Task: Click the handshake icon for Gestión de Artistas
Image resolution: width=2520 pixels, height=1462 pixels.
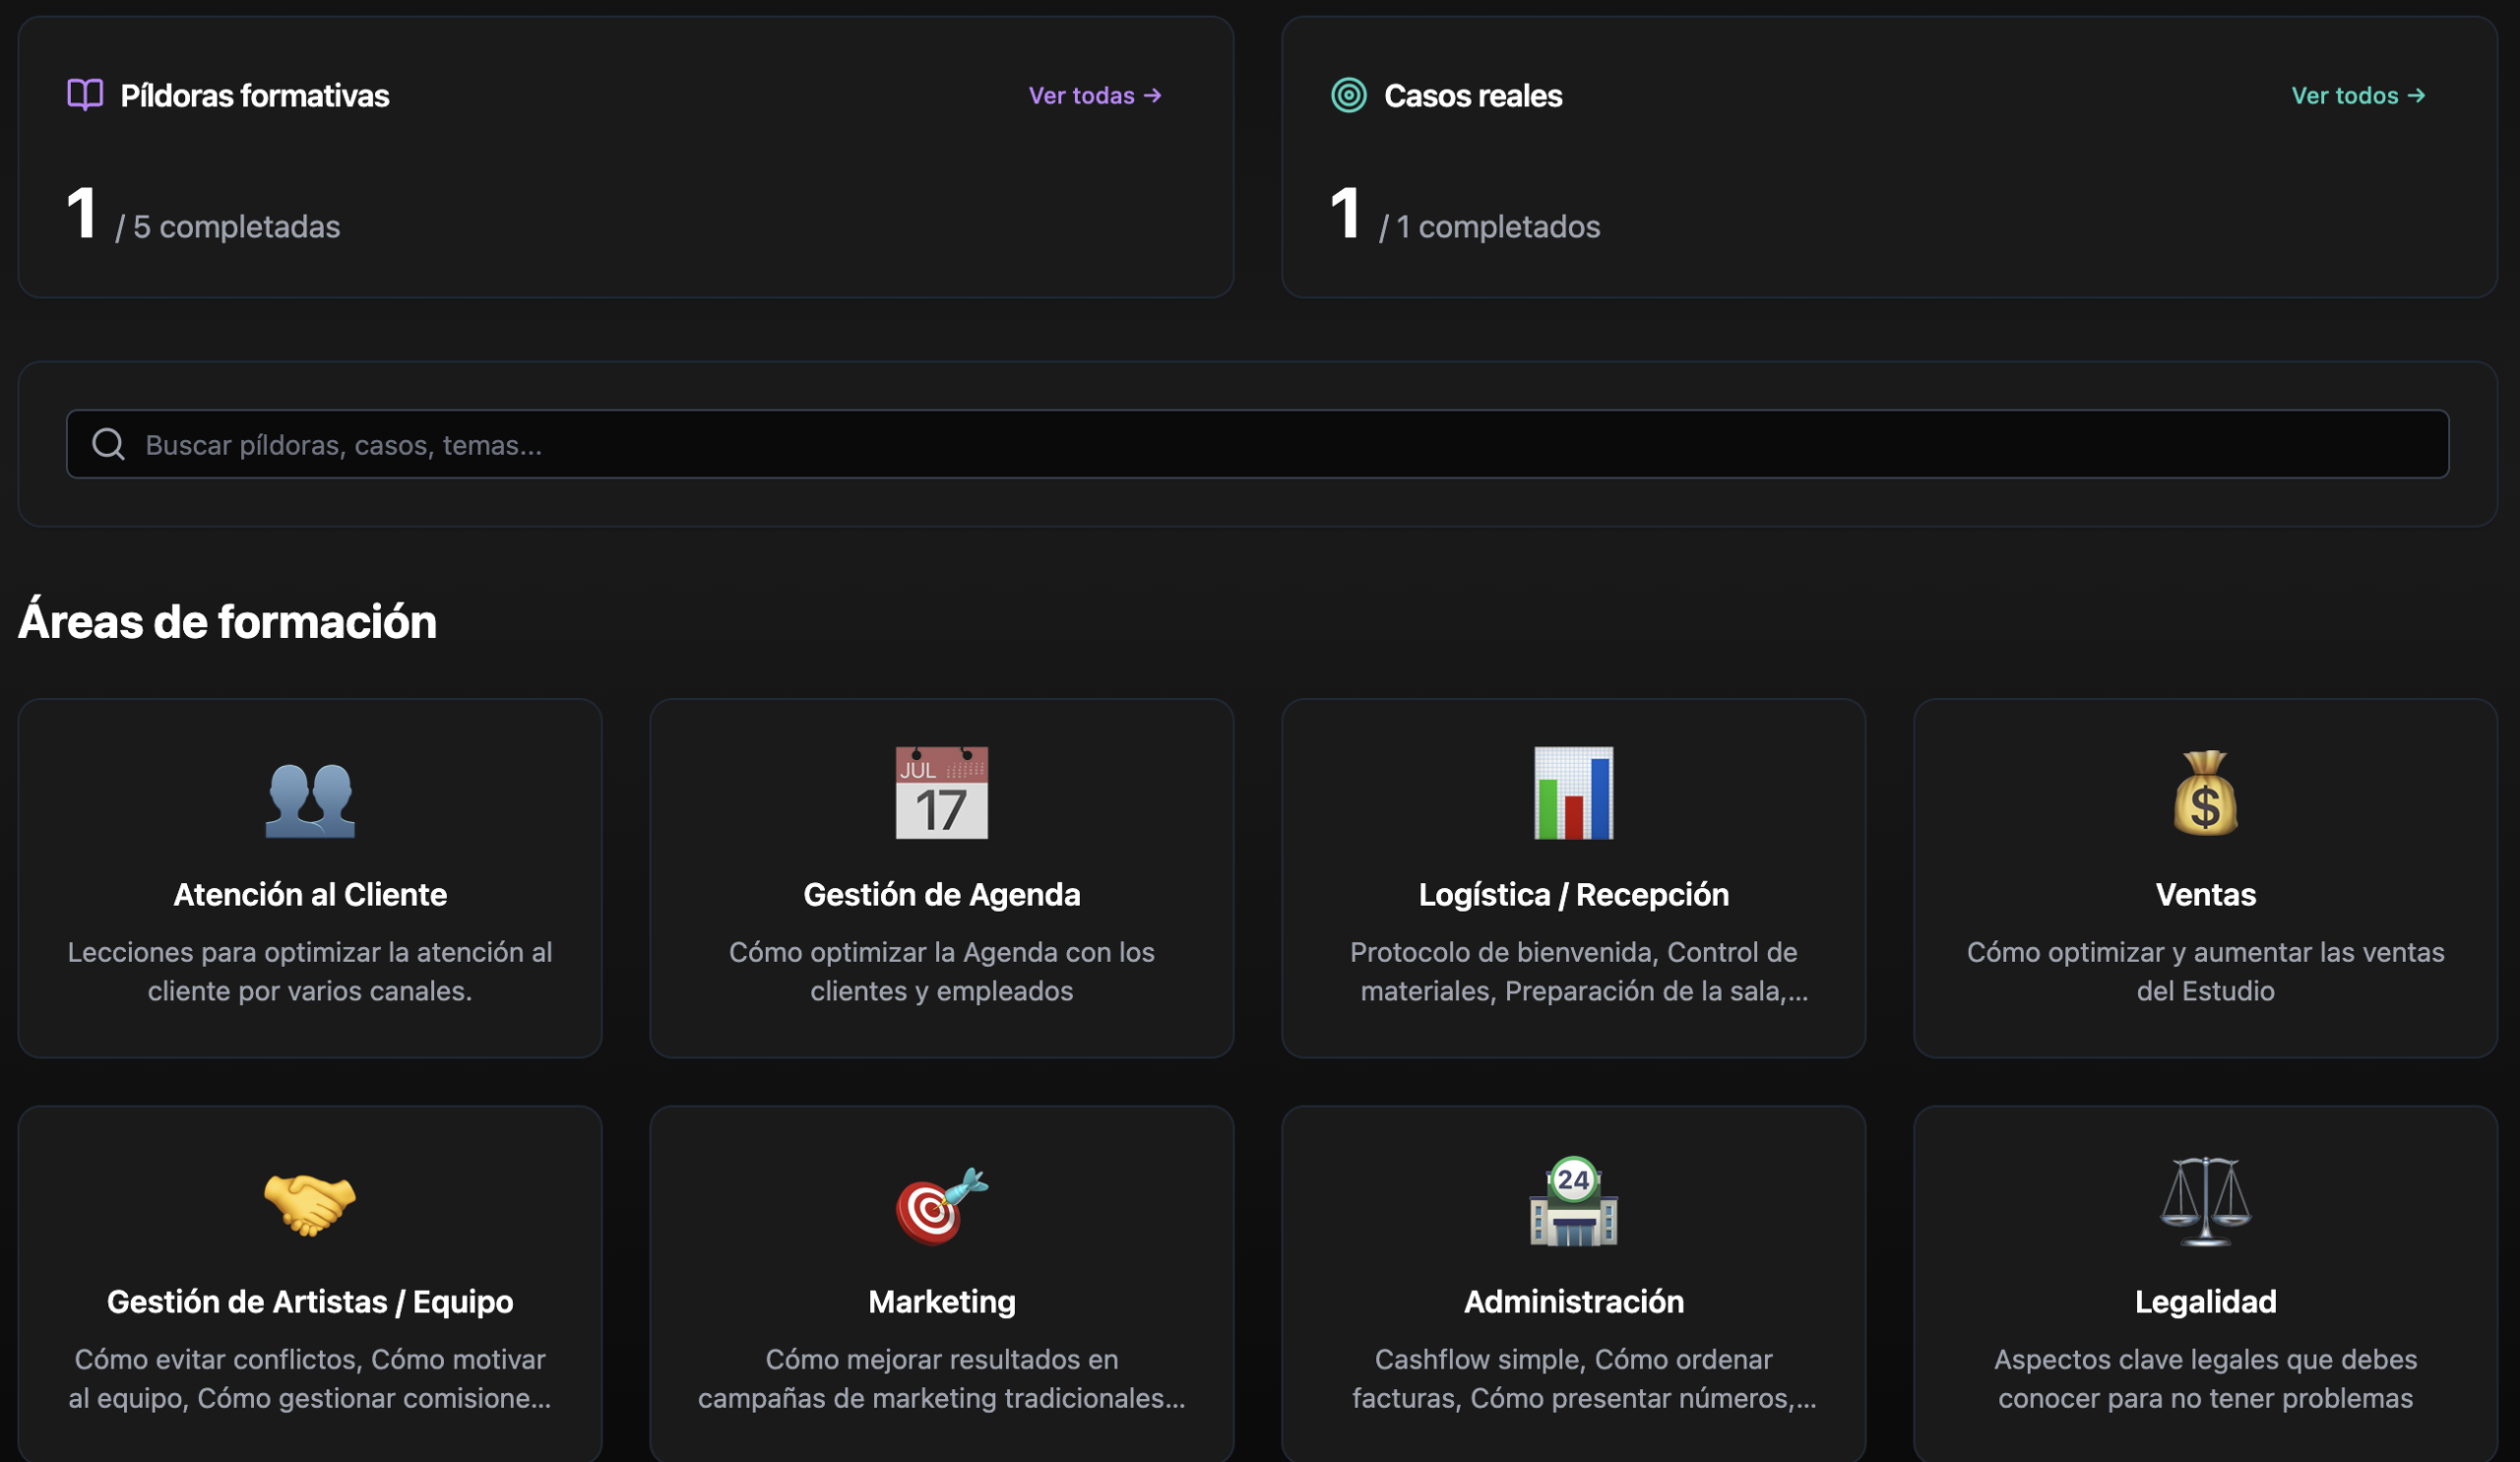Action: pos(310,1202)
